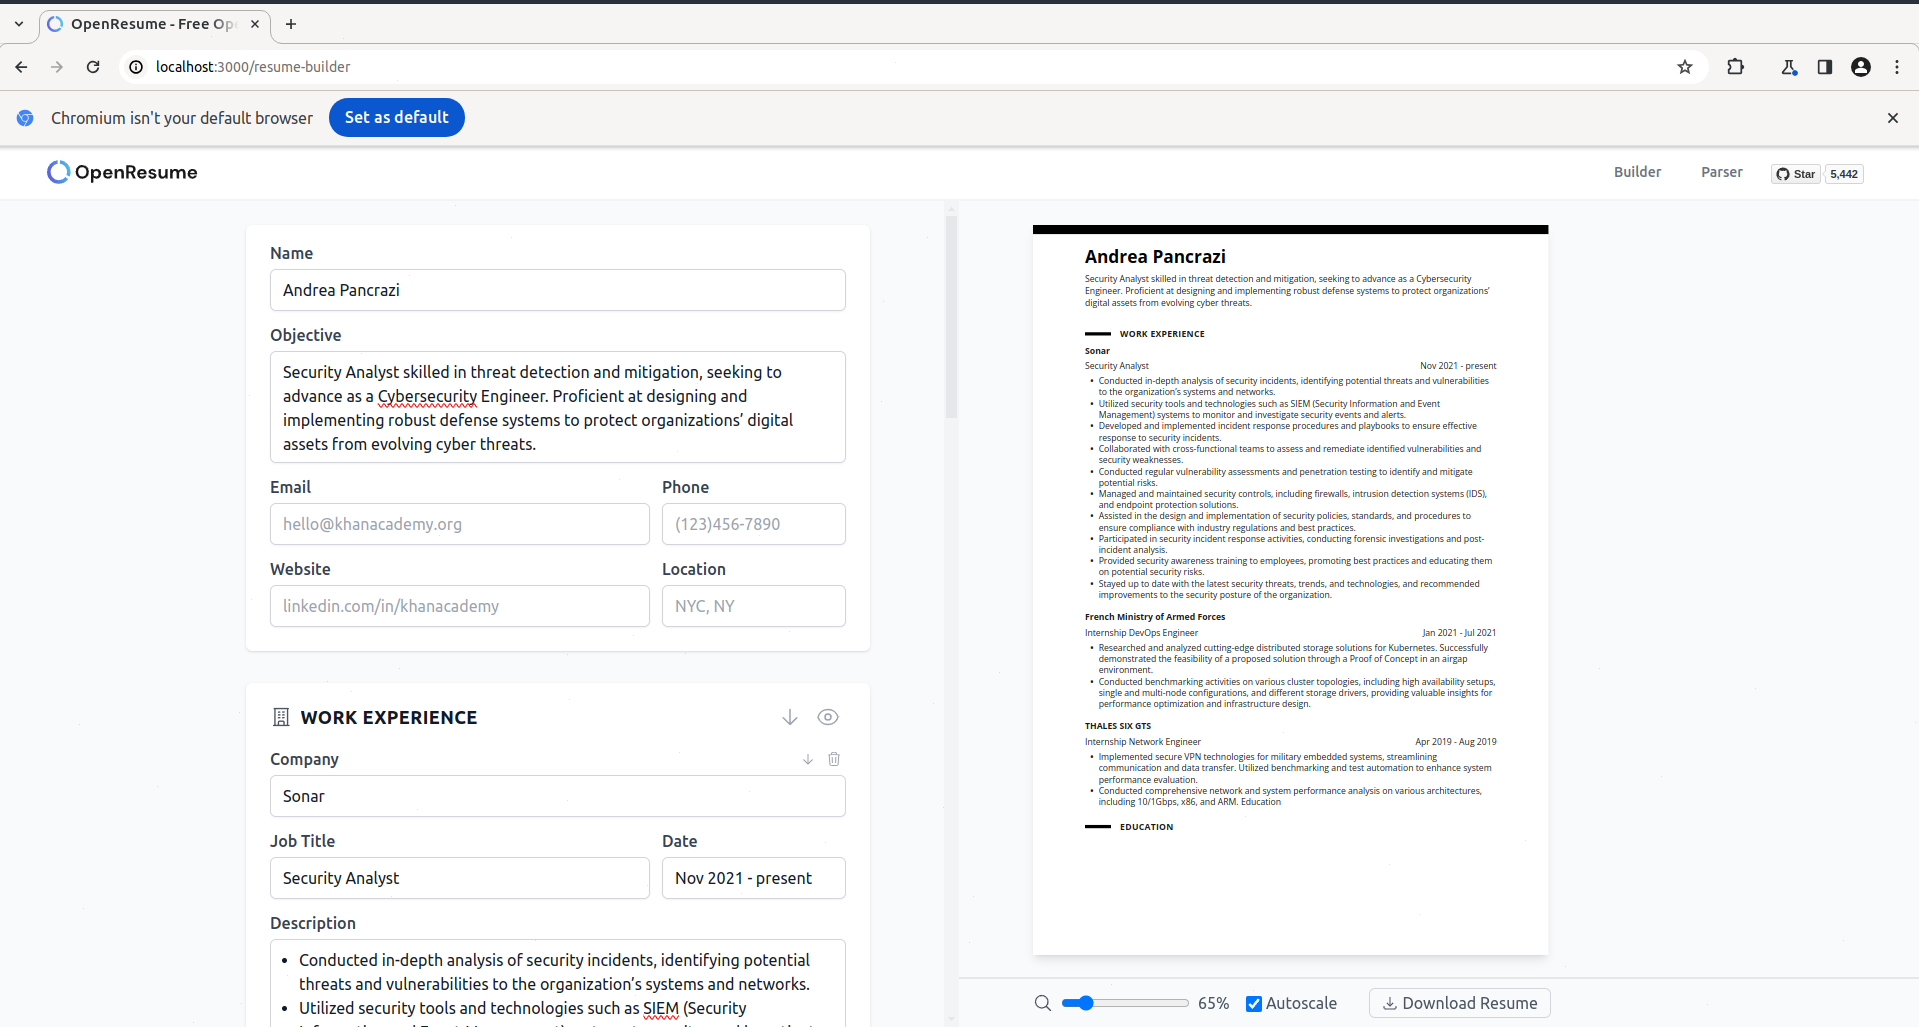Expand the tab search dropdown
1919x1027 pixels.
19,24
